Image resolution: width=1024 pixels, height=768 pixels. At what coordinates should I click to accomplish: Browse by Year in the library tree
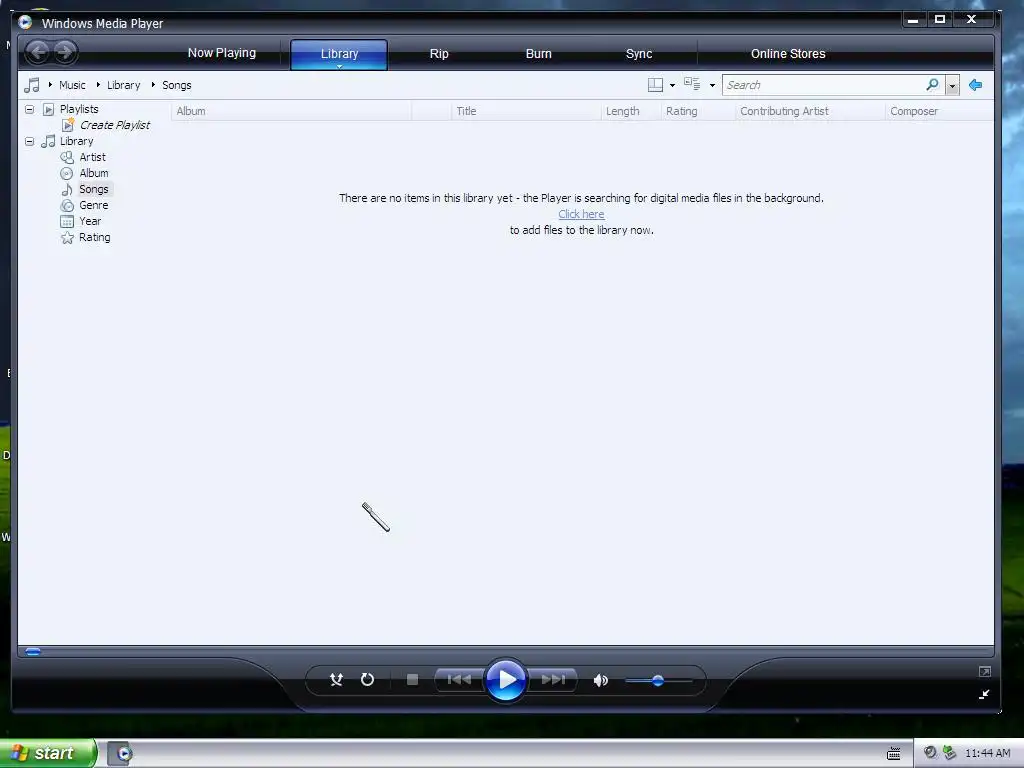(x=90, y=221)
